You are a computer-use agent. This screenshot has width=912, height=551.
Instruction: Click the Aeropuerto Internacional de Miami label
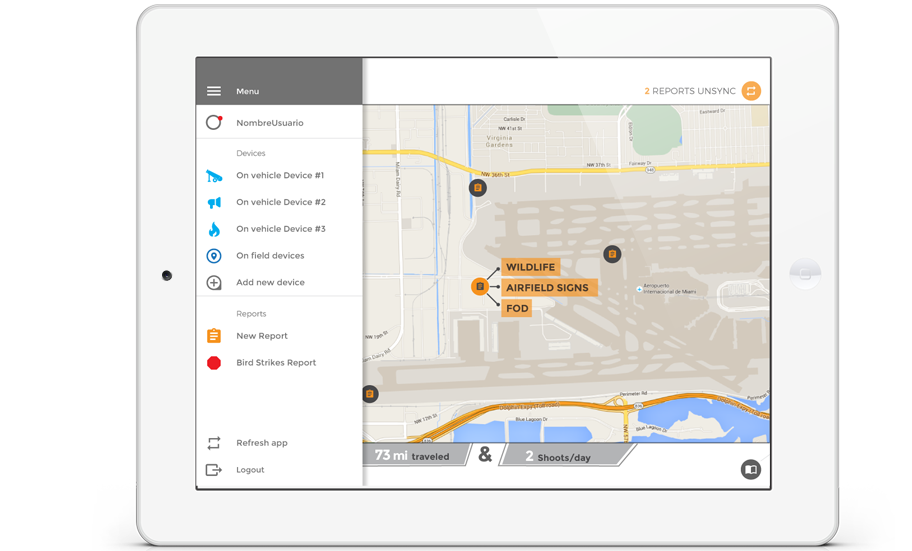(669, 289)
